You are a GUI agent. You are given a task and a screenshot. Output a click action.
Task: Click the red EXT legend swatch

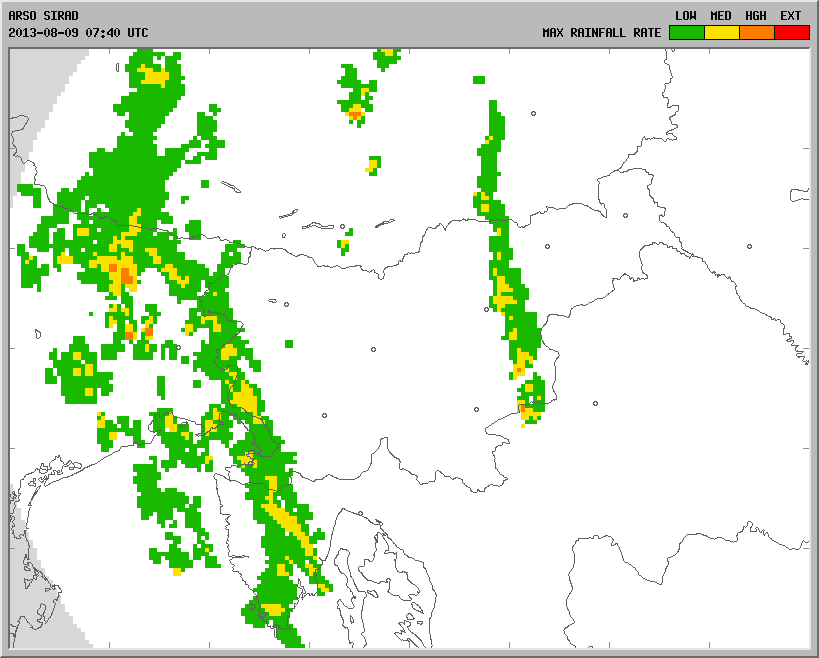tap(791, 32)
